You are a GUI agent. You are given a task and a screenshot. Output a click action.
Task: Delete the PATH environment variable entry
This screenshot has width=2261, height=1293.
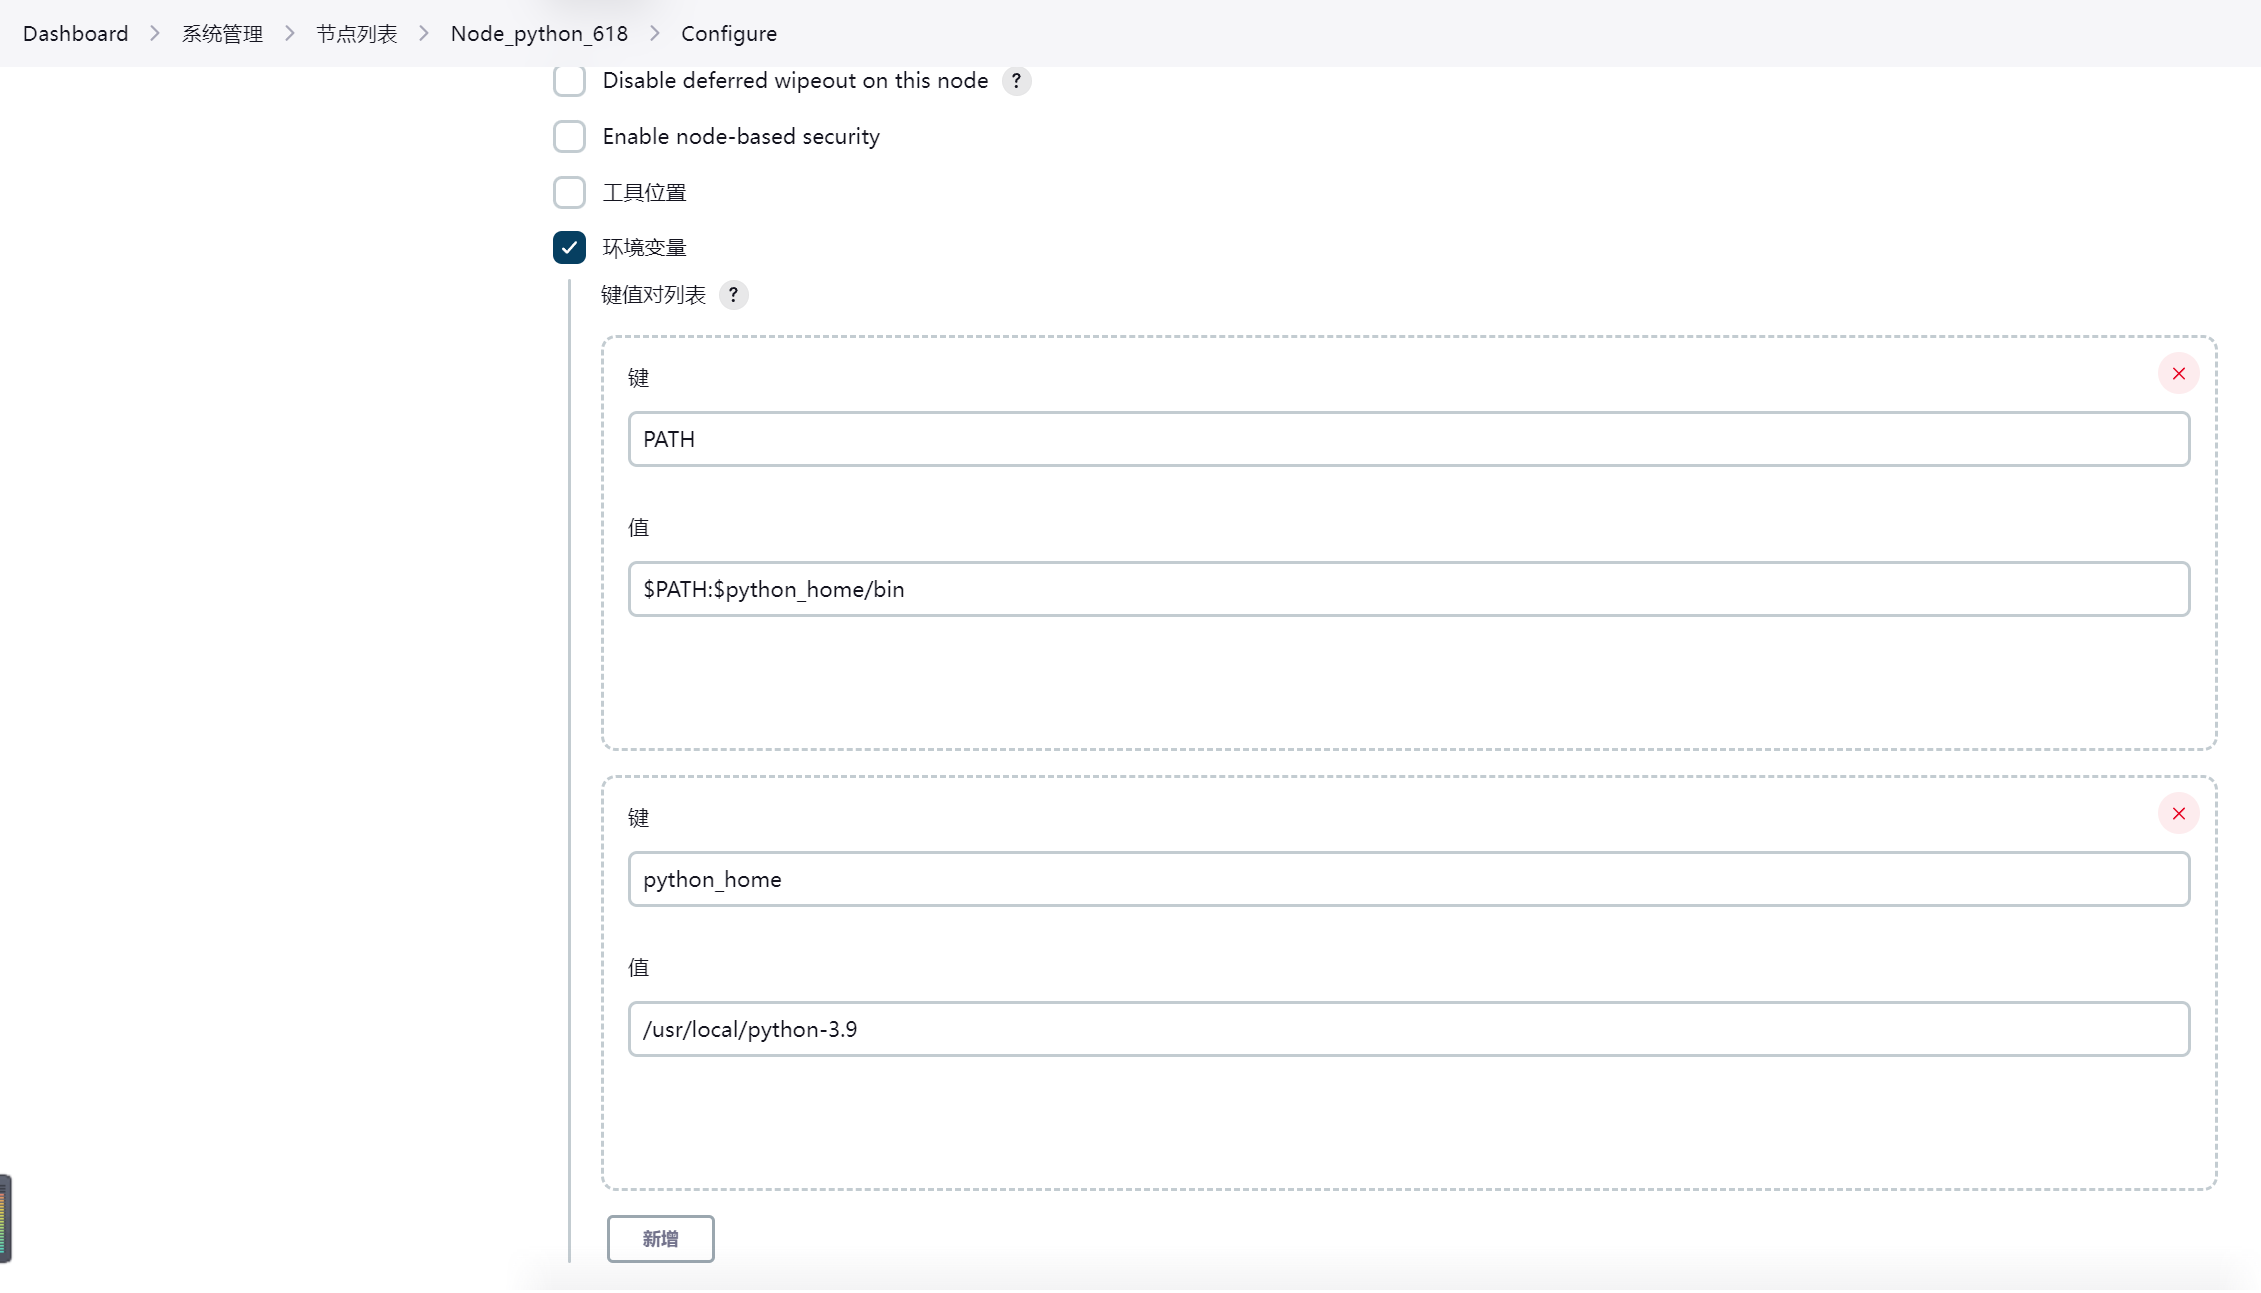tap(2178, 374)
